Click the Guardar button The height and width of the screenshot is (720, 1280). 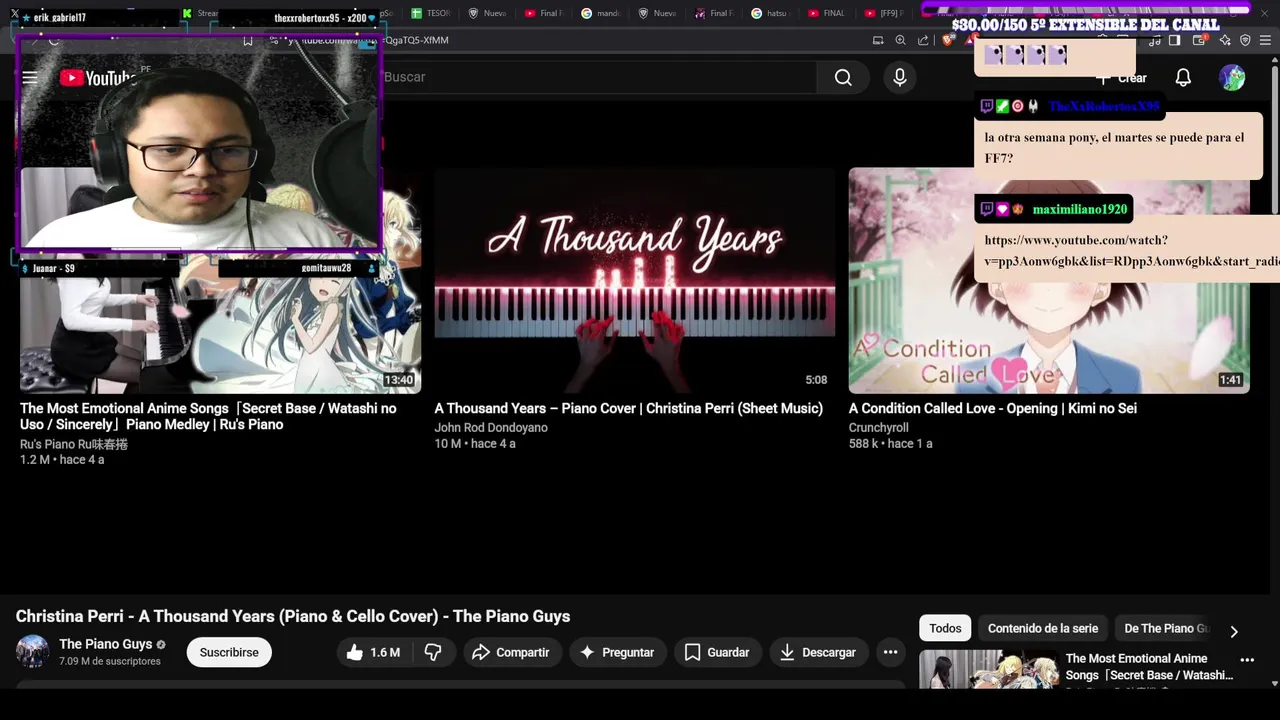(717, 652)
